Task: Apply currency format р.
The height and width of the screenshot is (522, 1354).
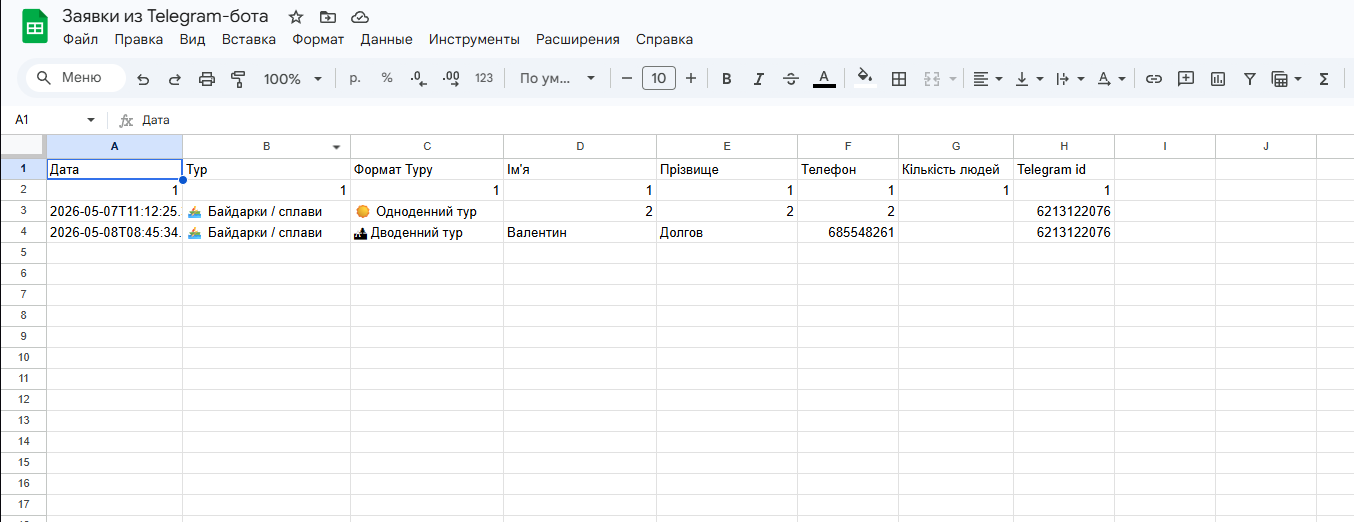Action: click(x=355, y=78)
